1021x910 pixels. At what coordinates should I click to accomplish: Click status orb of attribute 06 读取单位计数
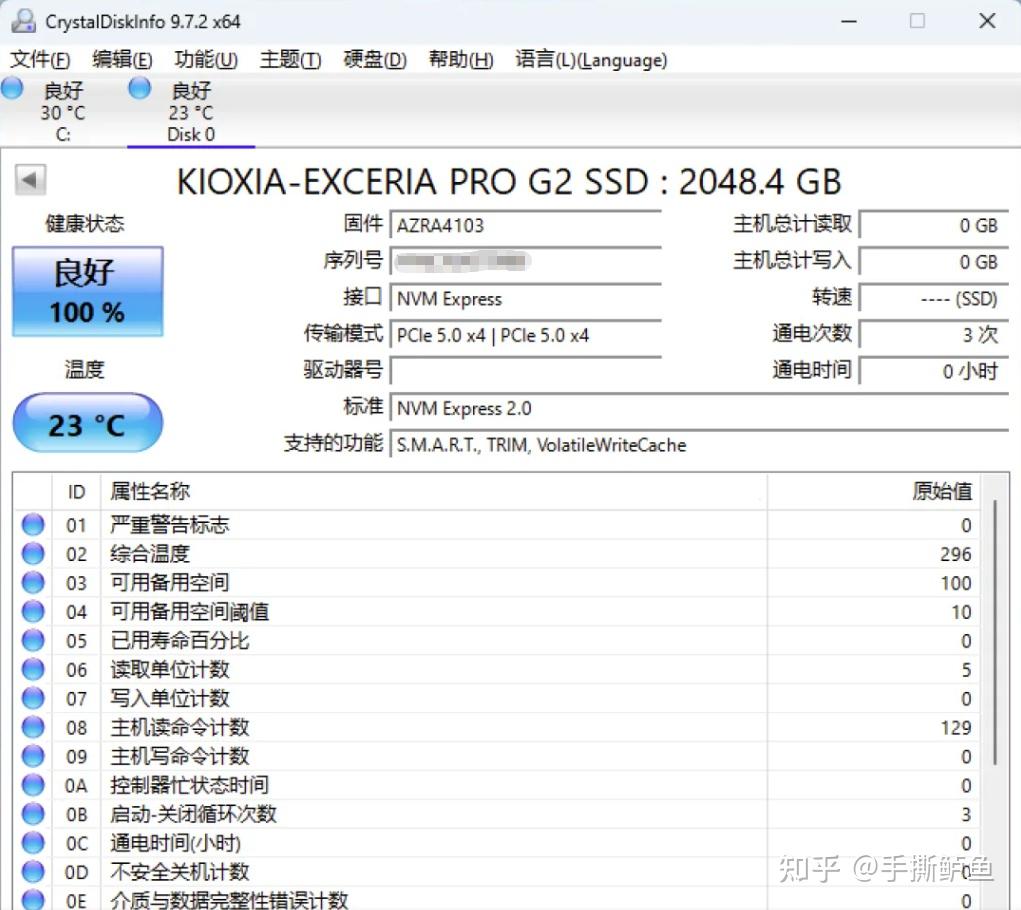[x=33, y=669]
